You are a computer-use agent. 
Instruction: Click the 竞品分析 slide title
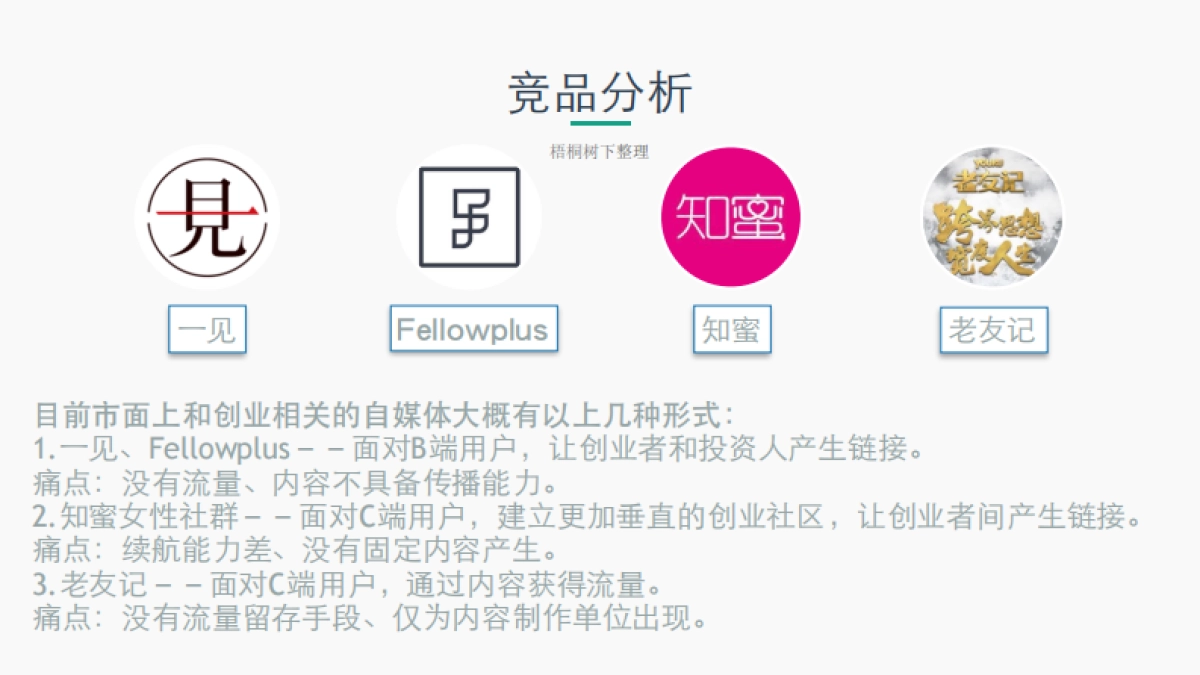pos(600,94)
